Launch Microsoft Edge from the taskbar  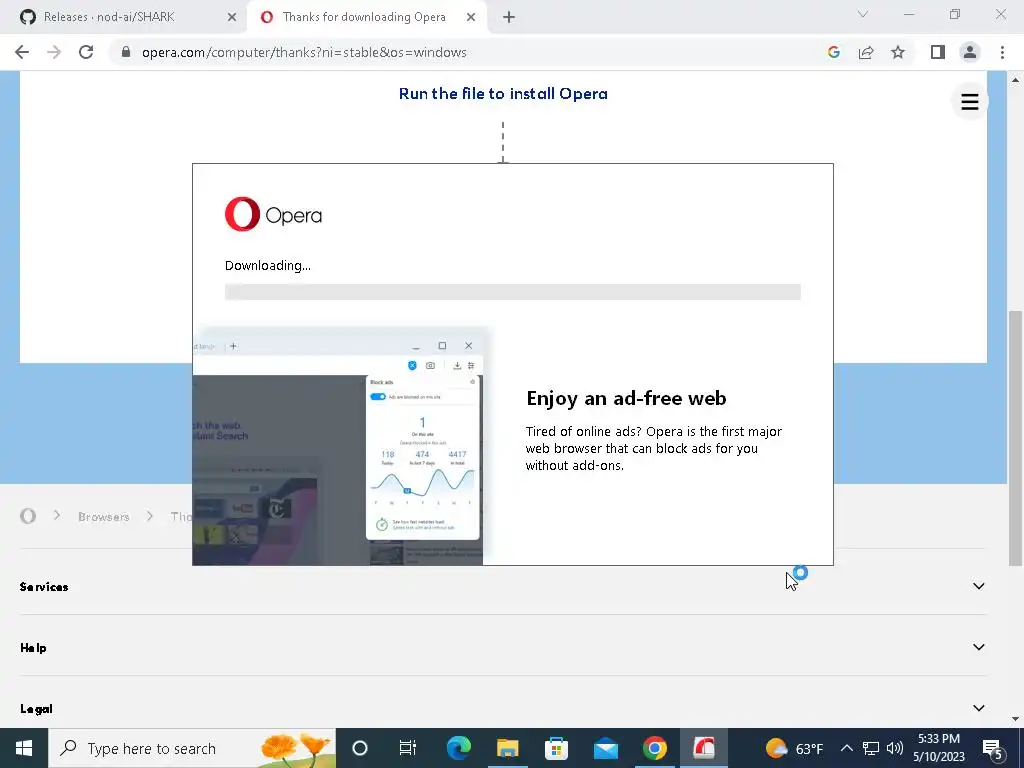pyautogui.click(x=458, y=748)
